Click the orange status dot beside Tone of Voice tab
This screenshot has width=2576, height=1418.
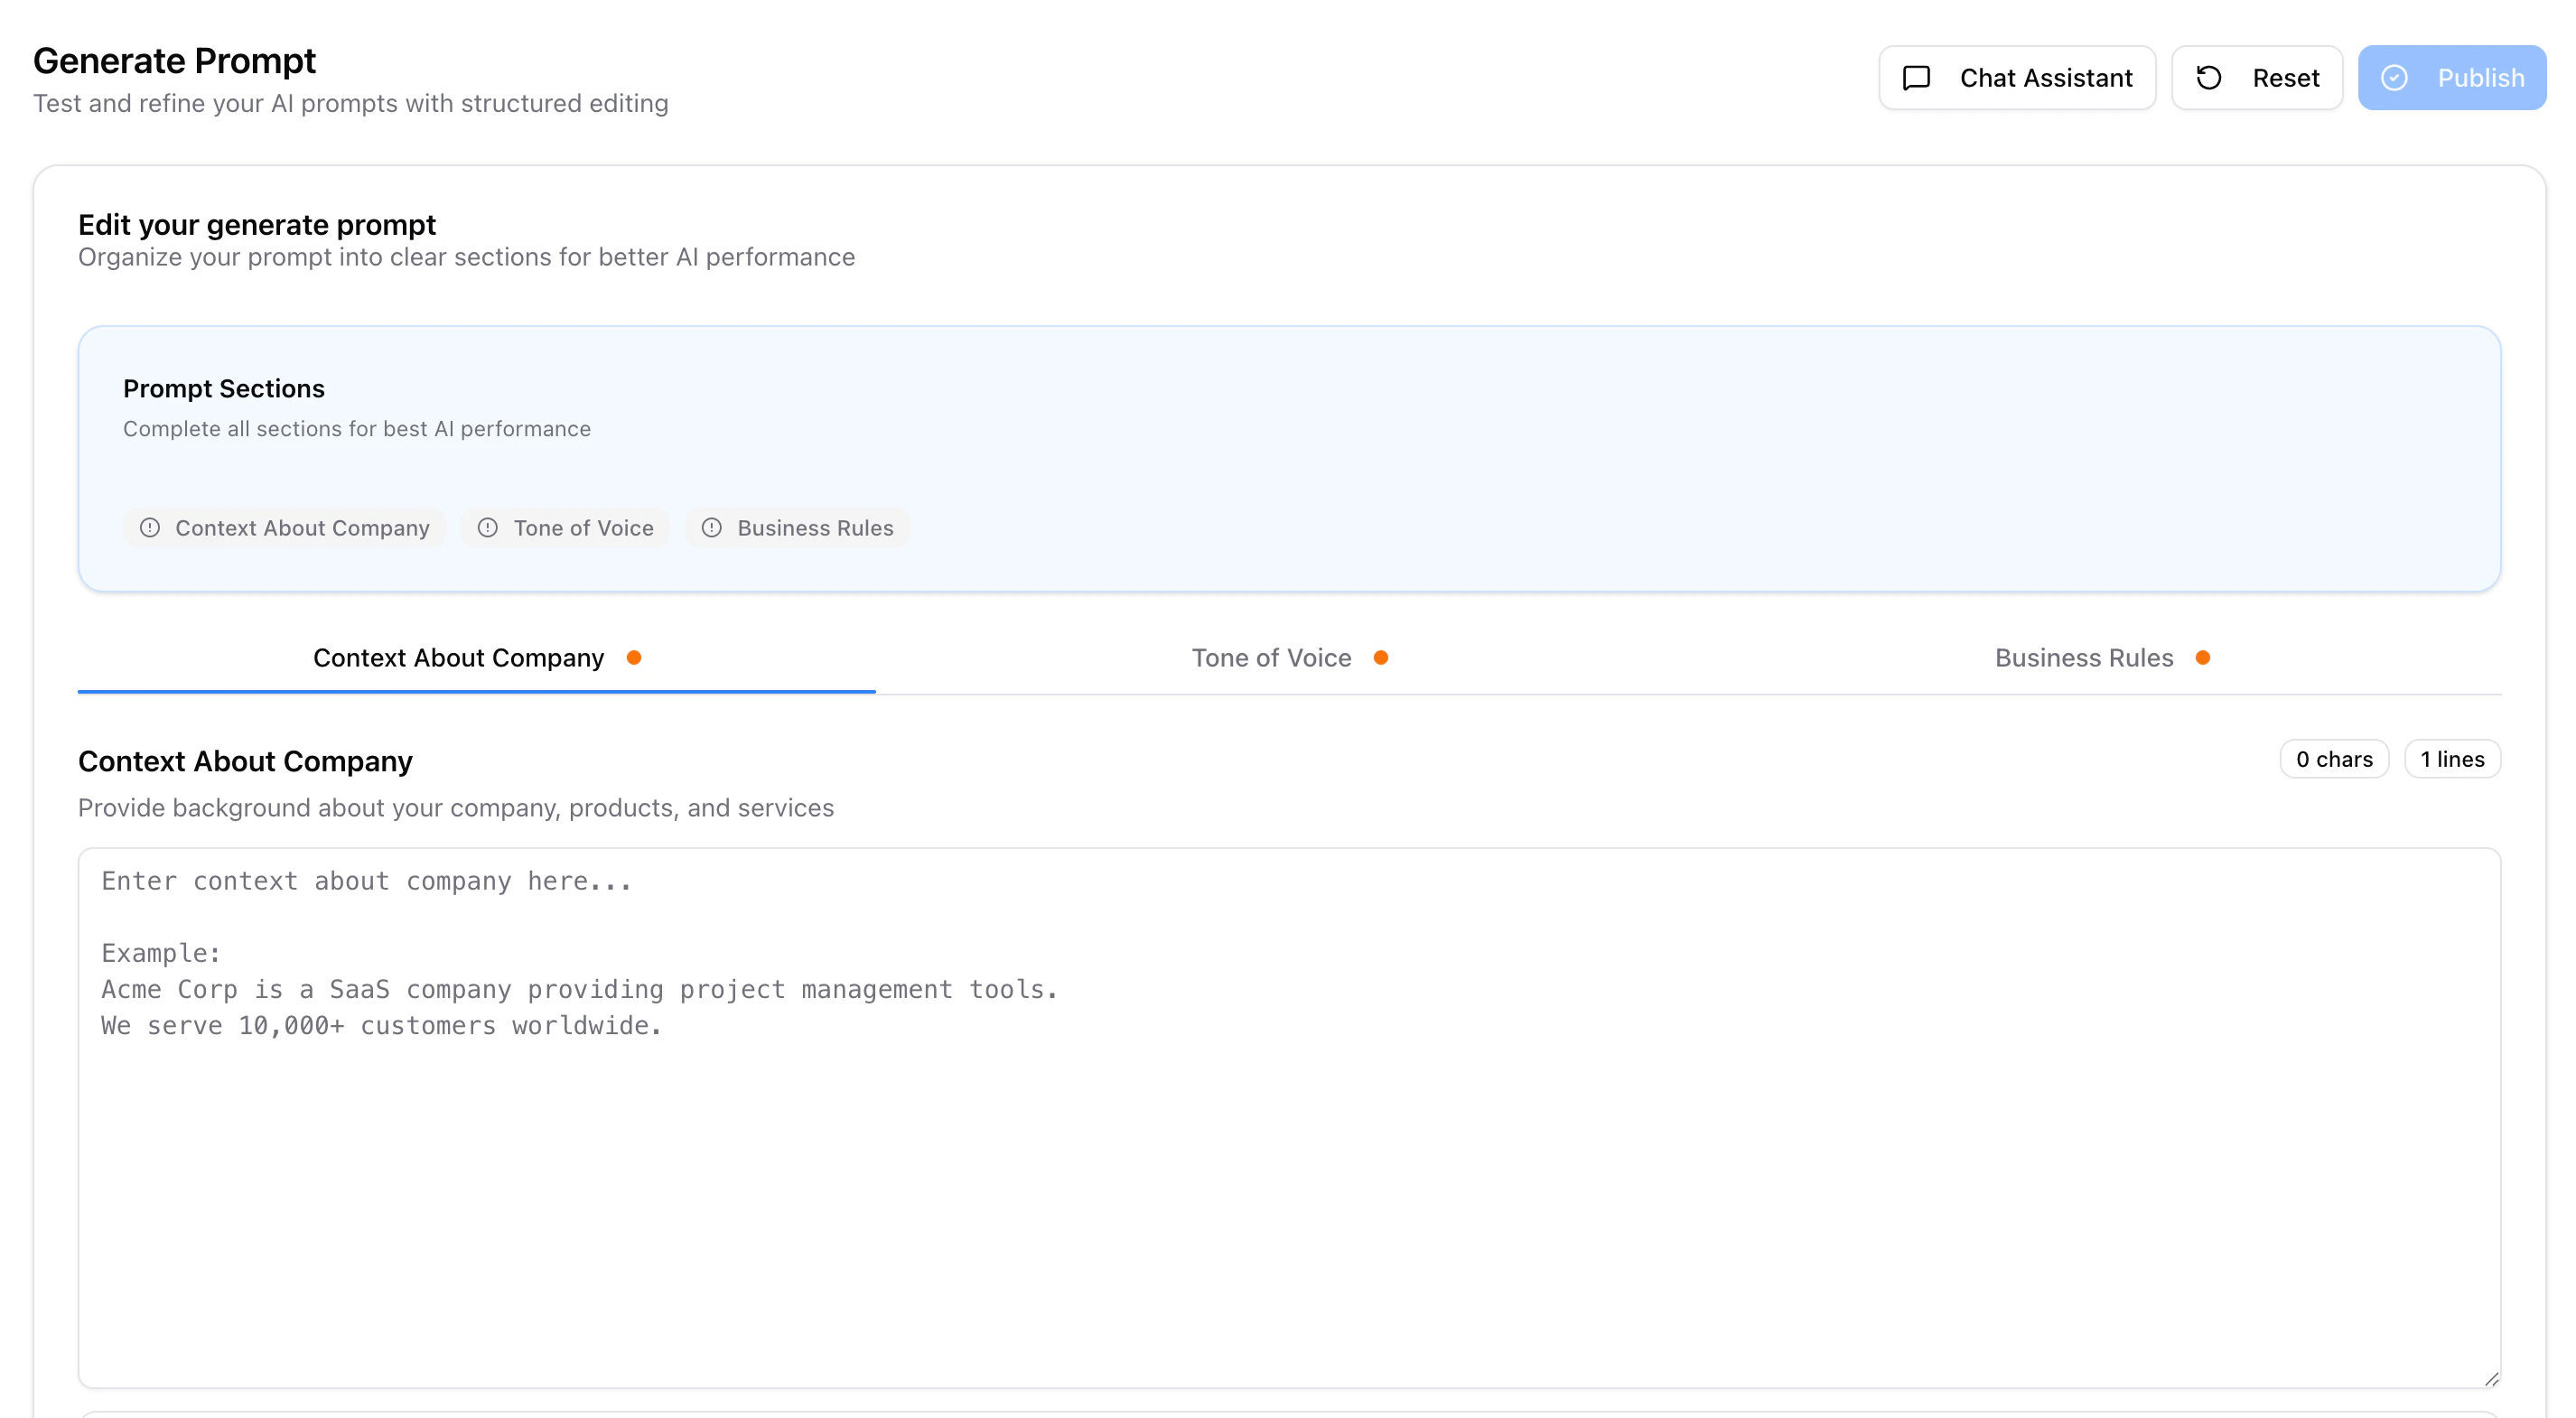coord(1381,658)
